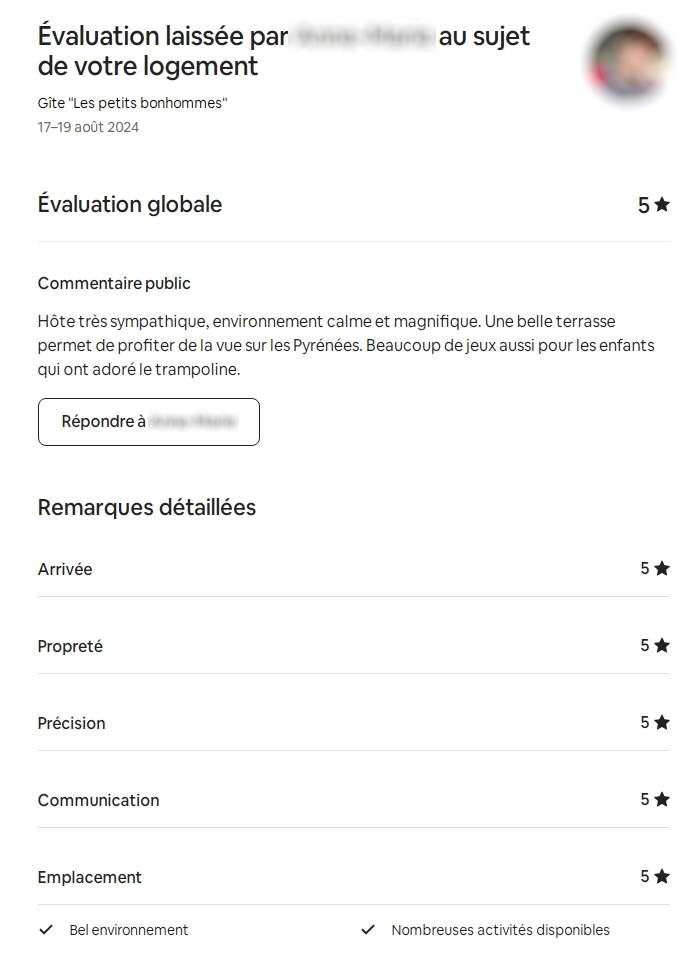The width and height of the screenshot is (692, 962).
Task: Click the public comment about the Pyrénées terrace
Action: click(x=340, y=345)
